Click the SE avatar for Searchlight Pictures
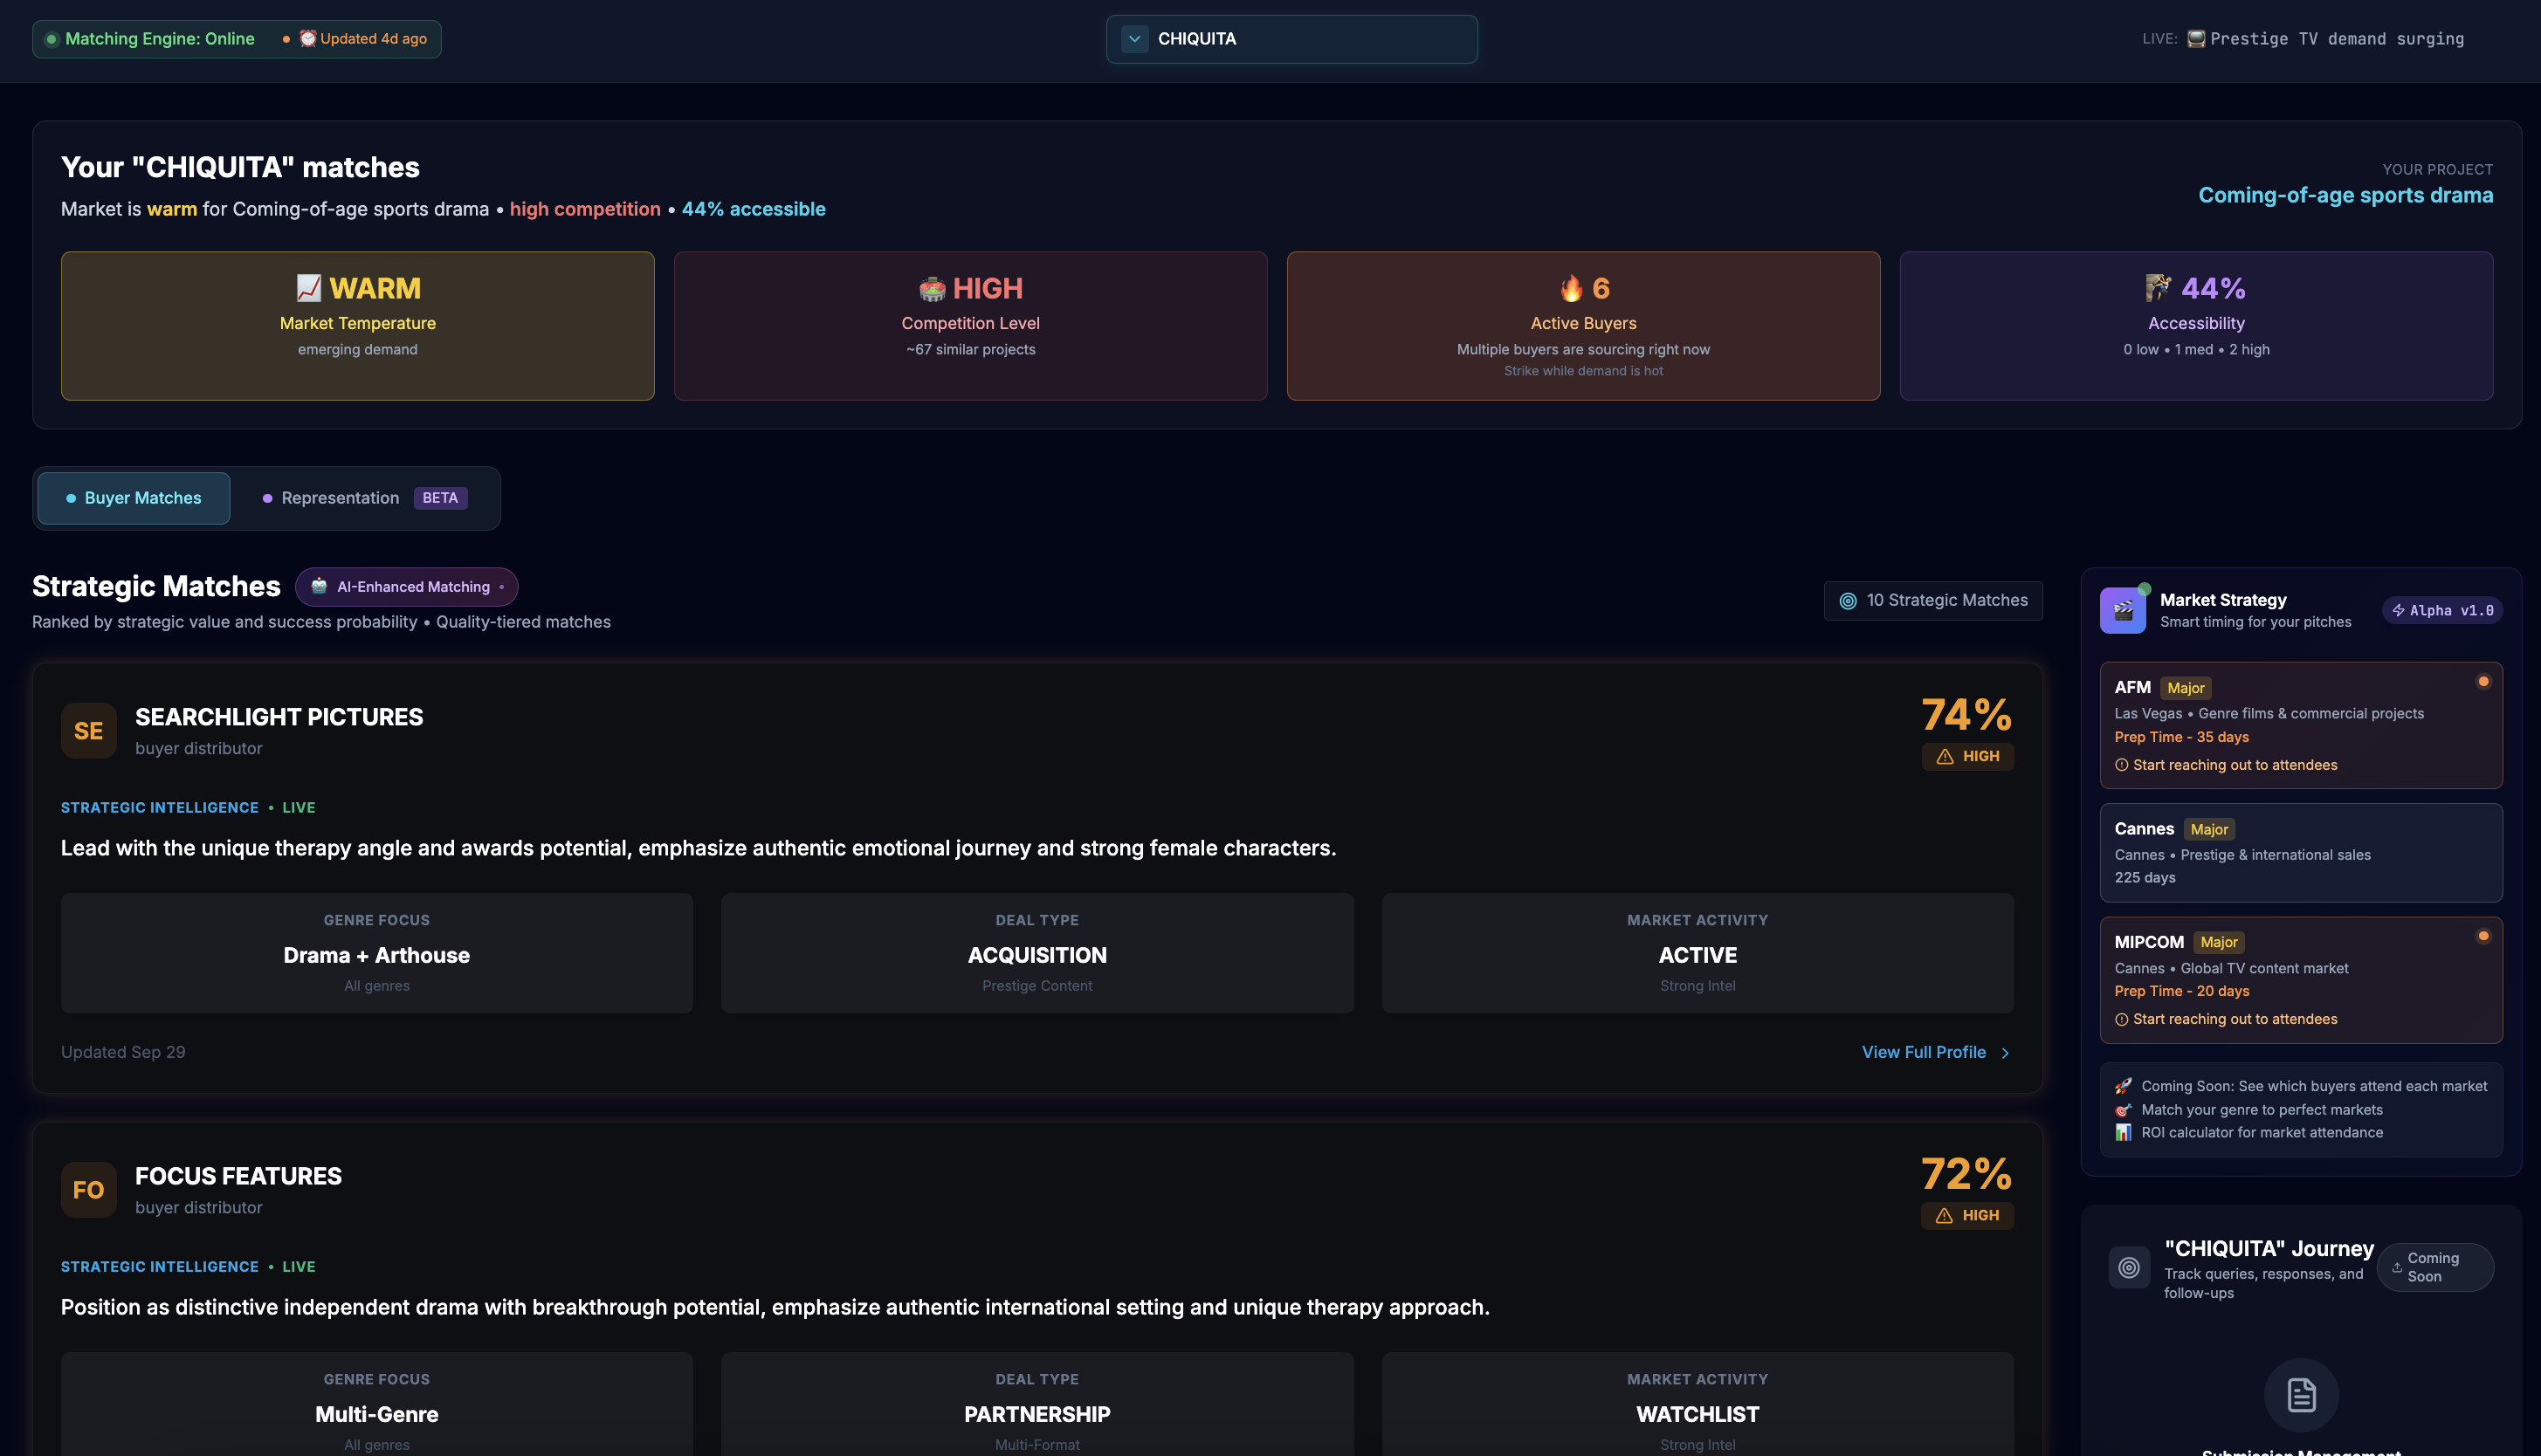 pos(89,731)
